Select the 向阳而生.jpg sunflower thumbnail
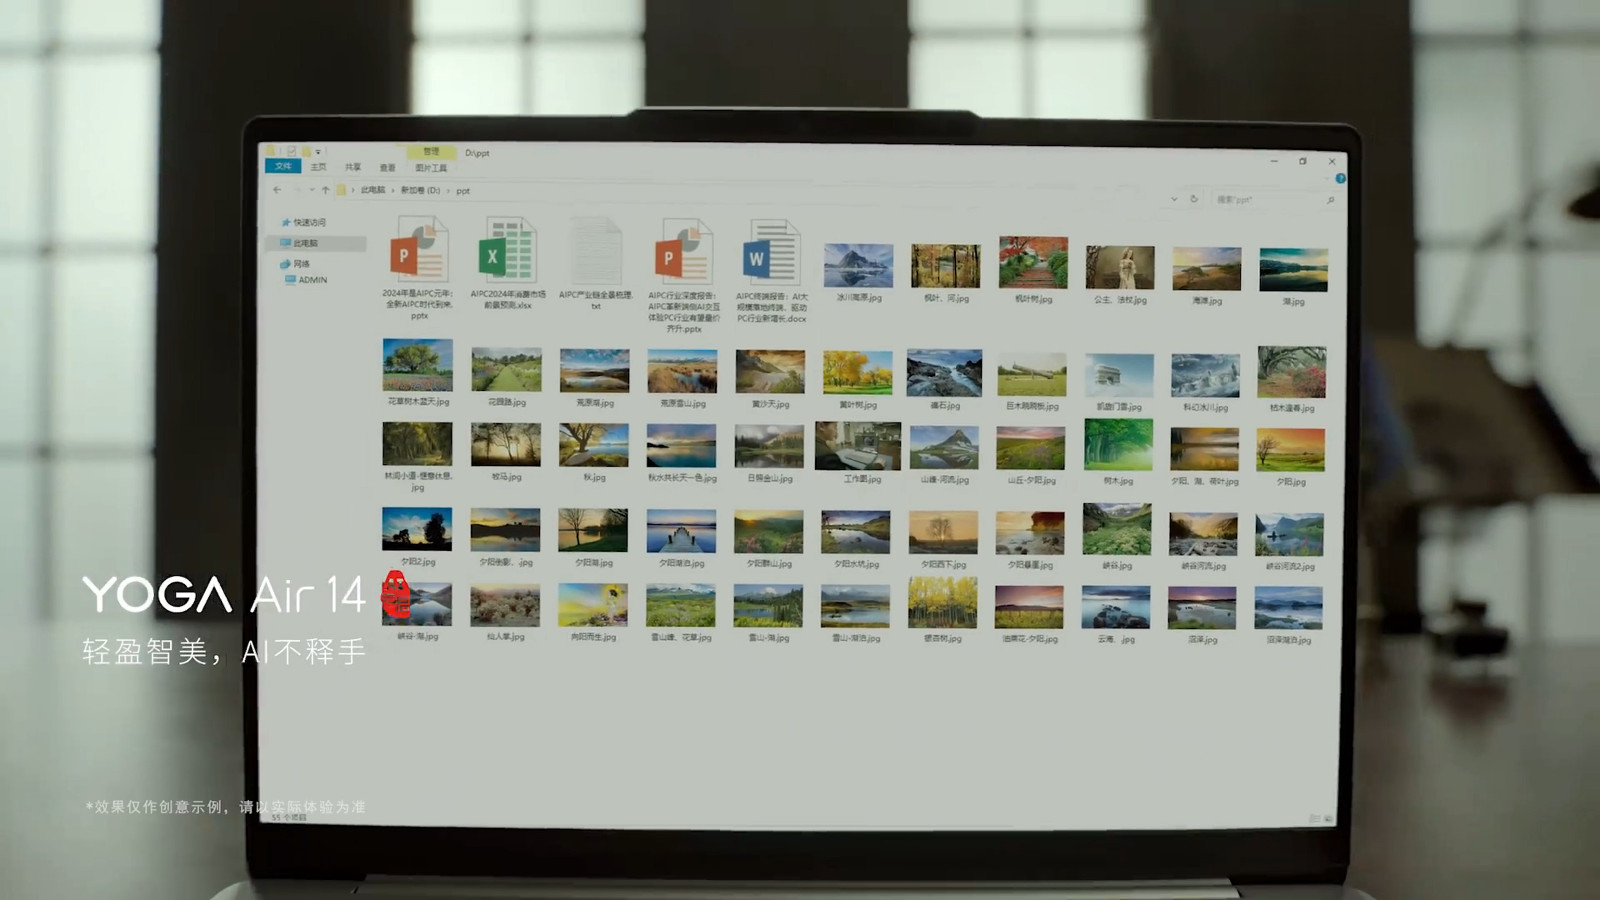Screen dimensions: 1600x900 coord(593,606)
